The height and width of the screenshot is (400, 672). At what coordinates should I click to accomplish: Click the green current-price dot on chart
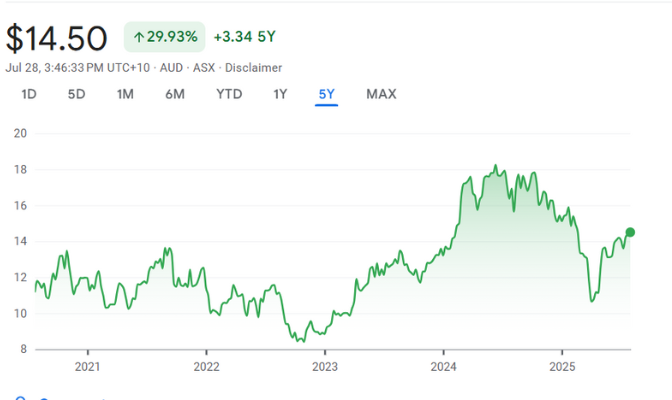[630, 232]
